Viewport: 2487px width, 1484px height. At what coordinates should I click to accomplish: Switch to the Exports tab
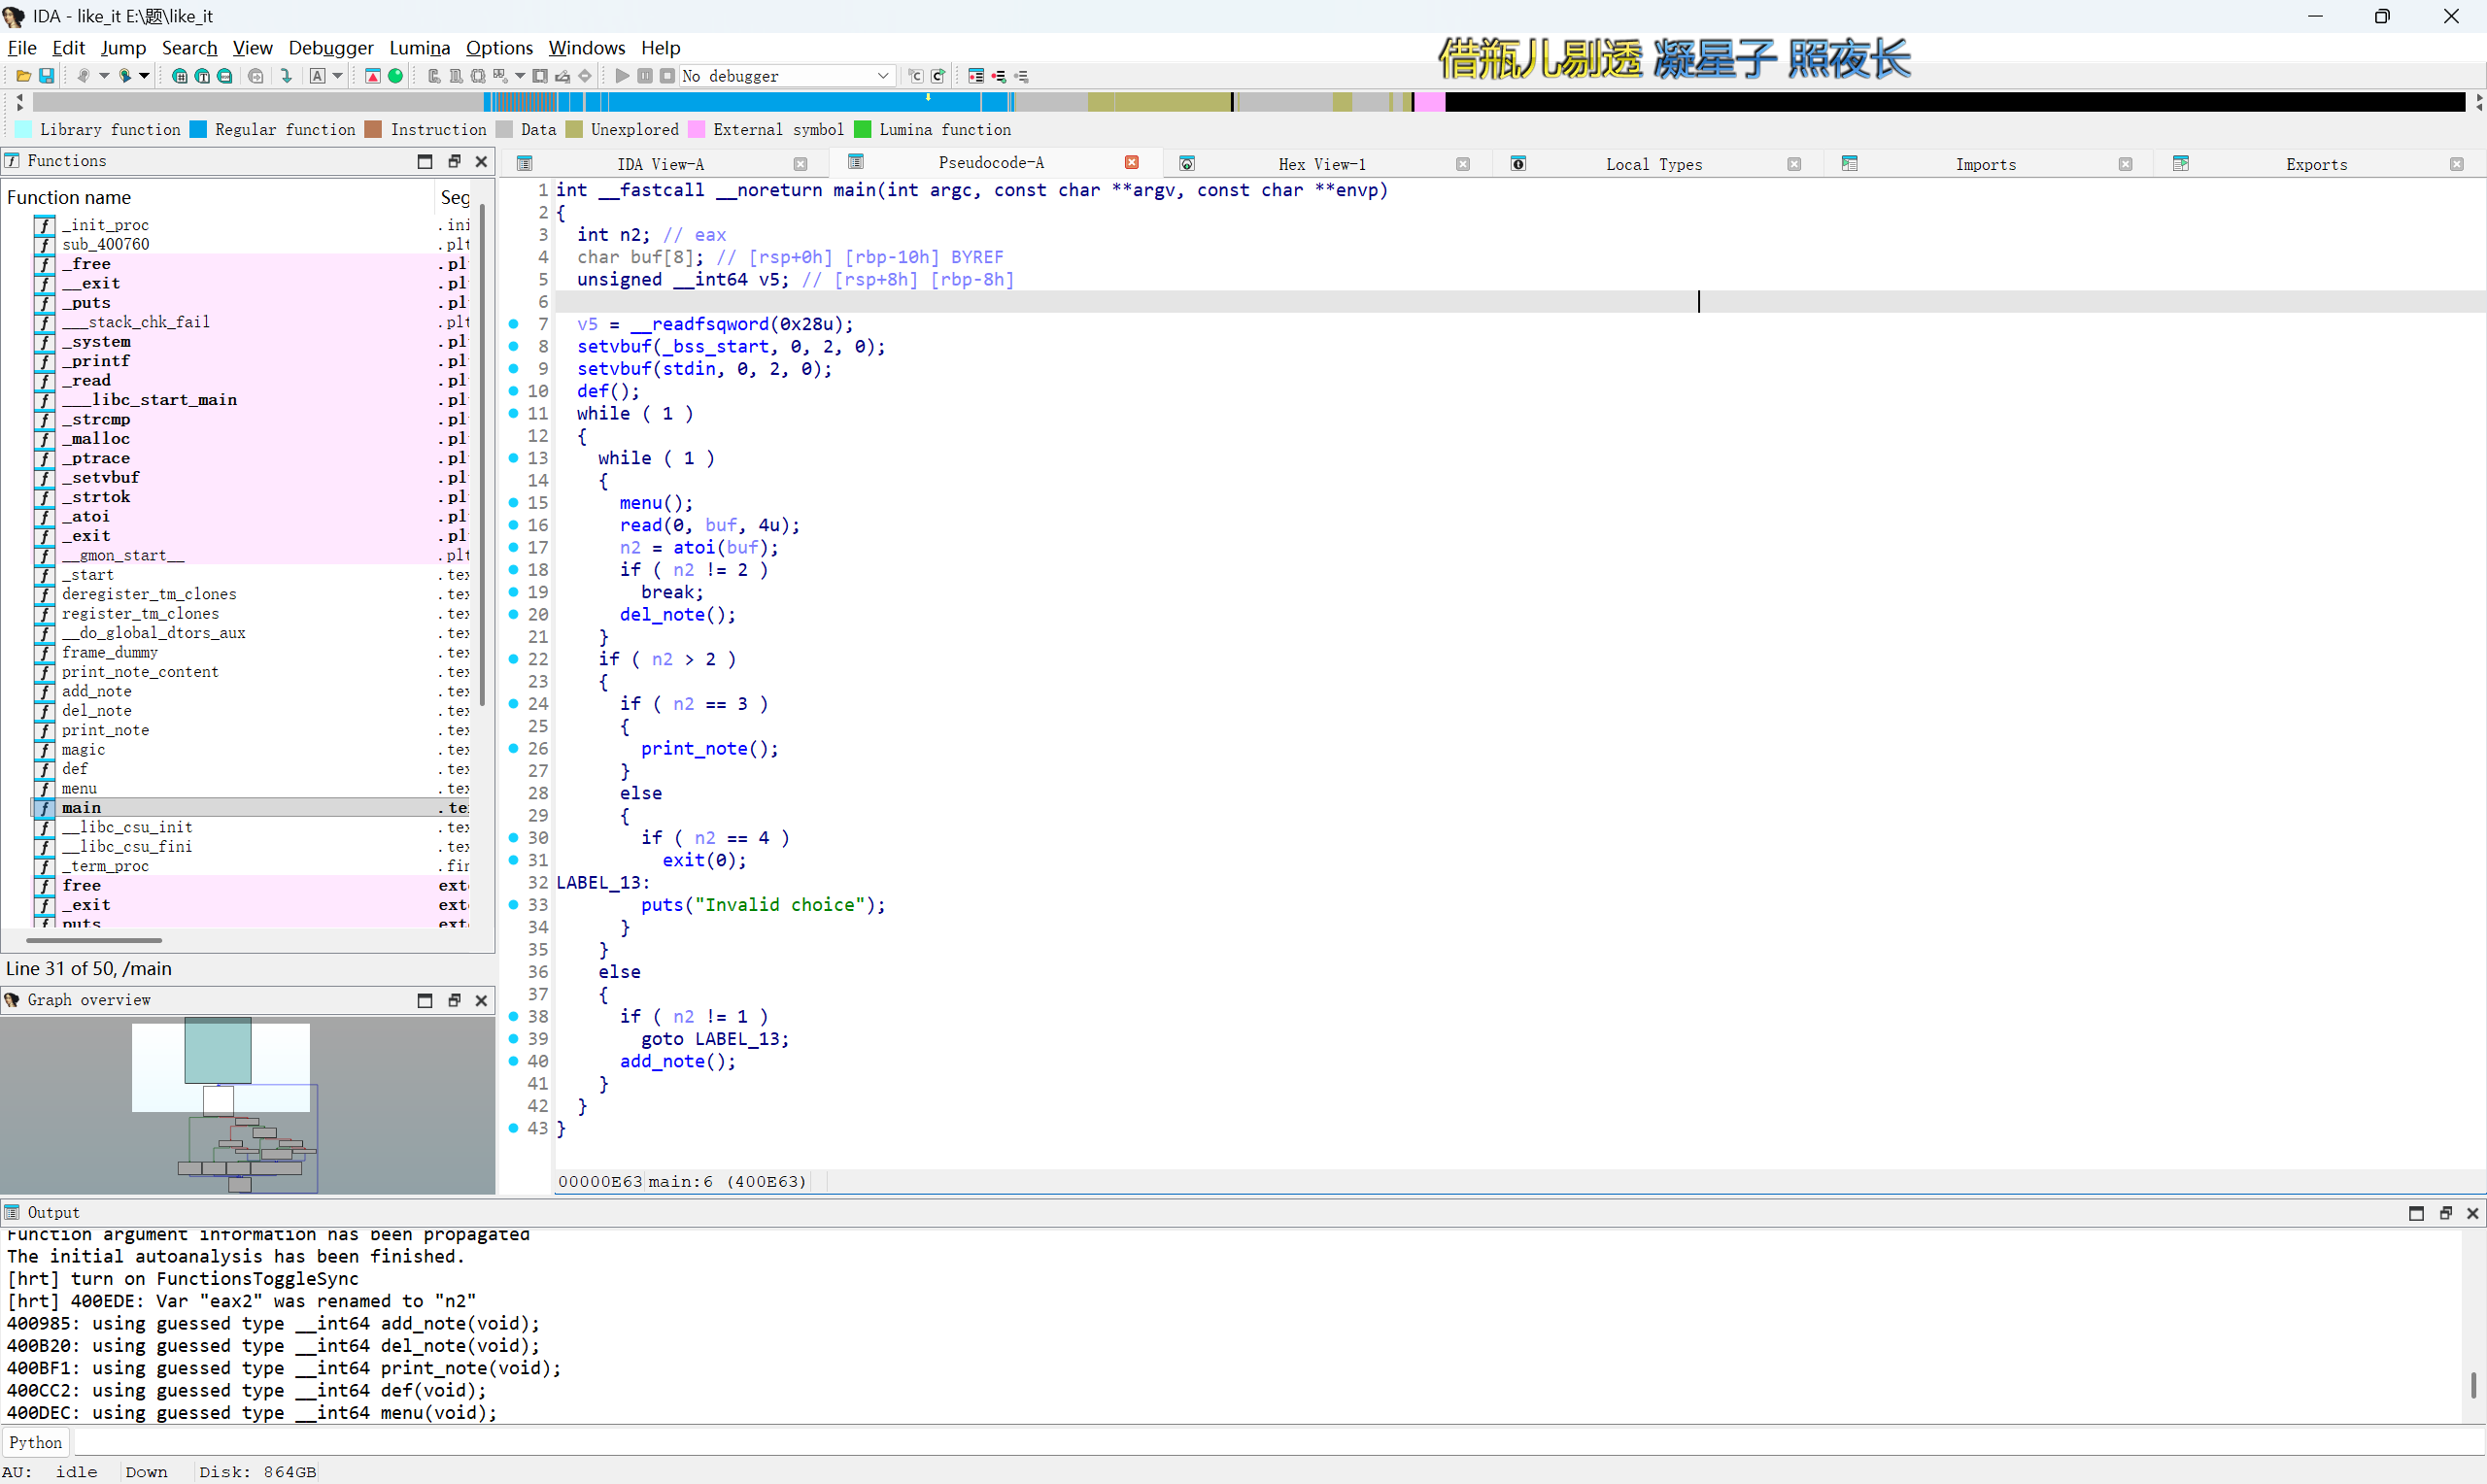(2316, 164)
